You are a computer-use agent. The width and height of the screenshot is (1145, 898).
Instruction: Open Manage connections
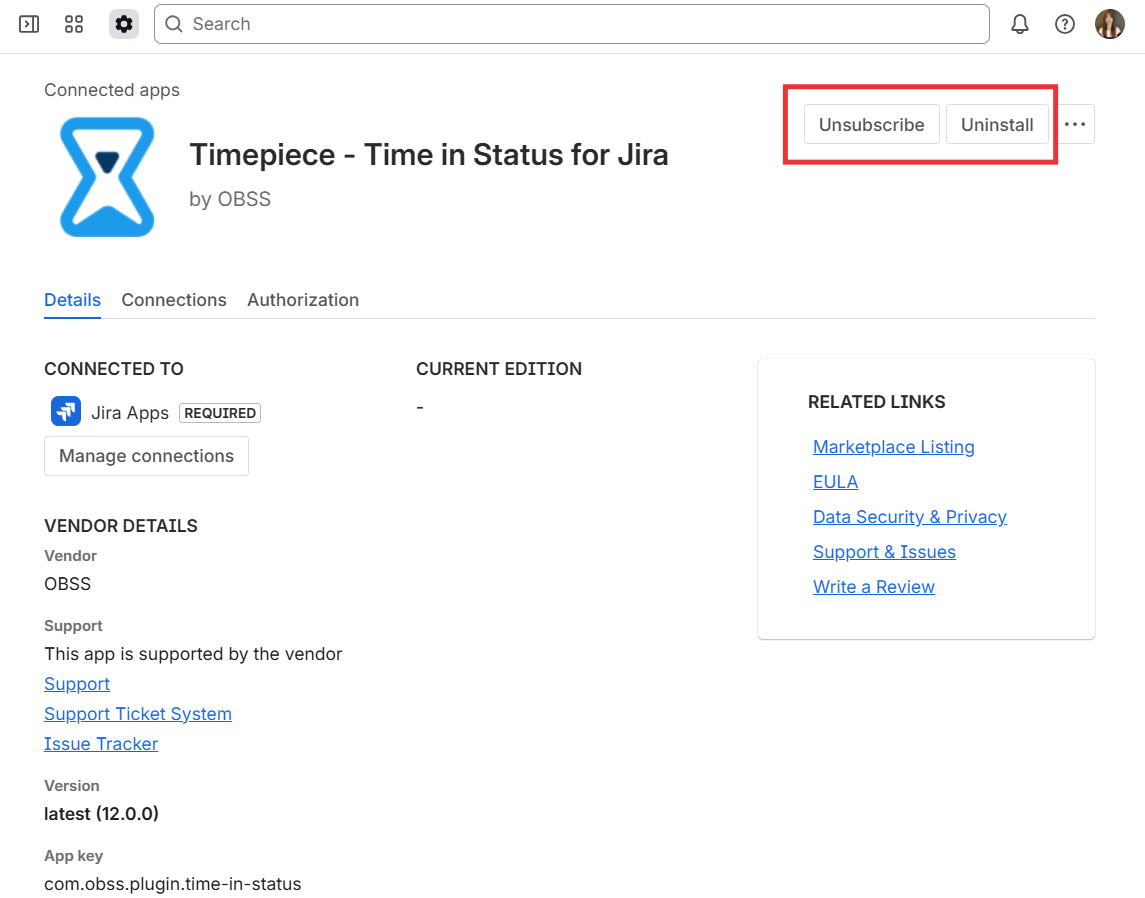[x=146, y=455]
